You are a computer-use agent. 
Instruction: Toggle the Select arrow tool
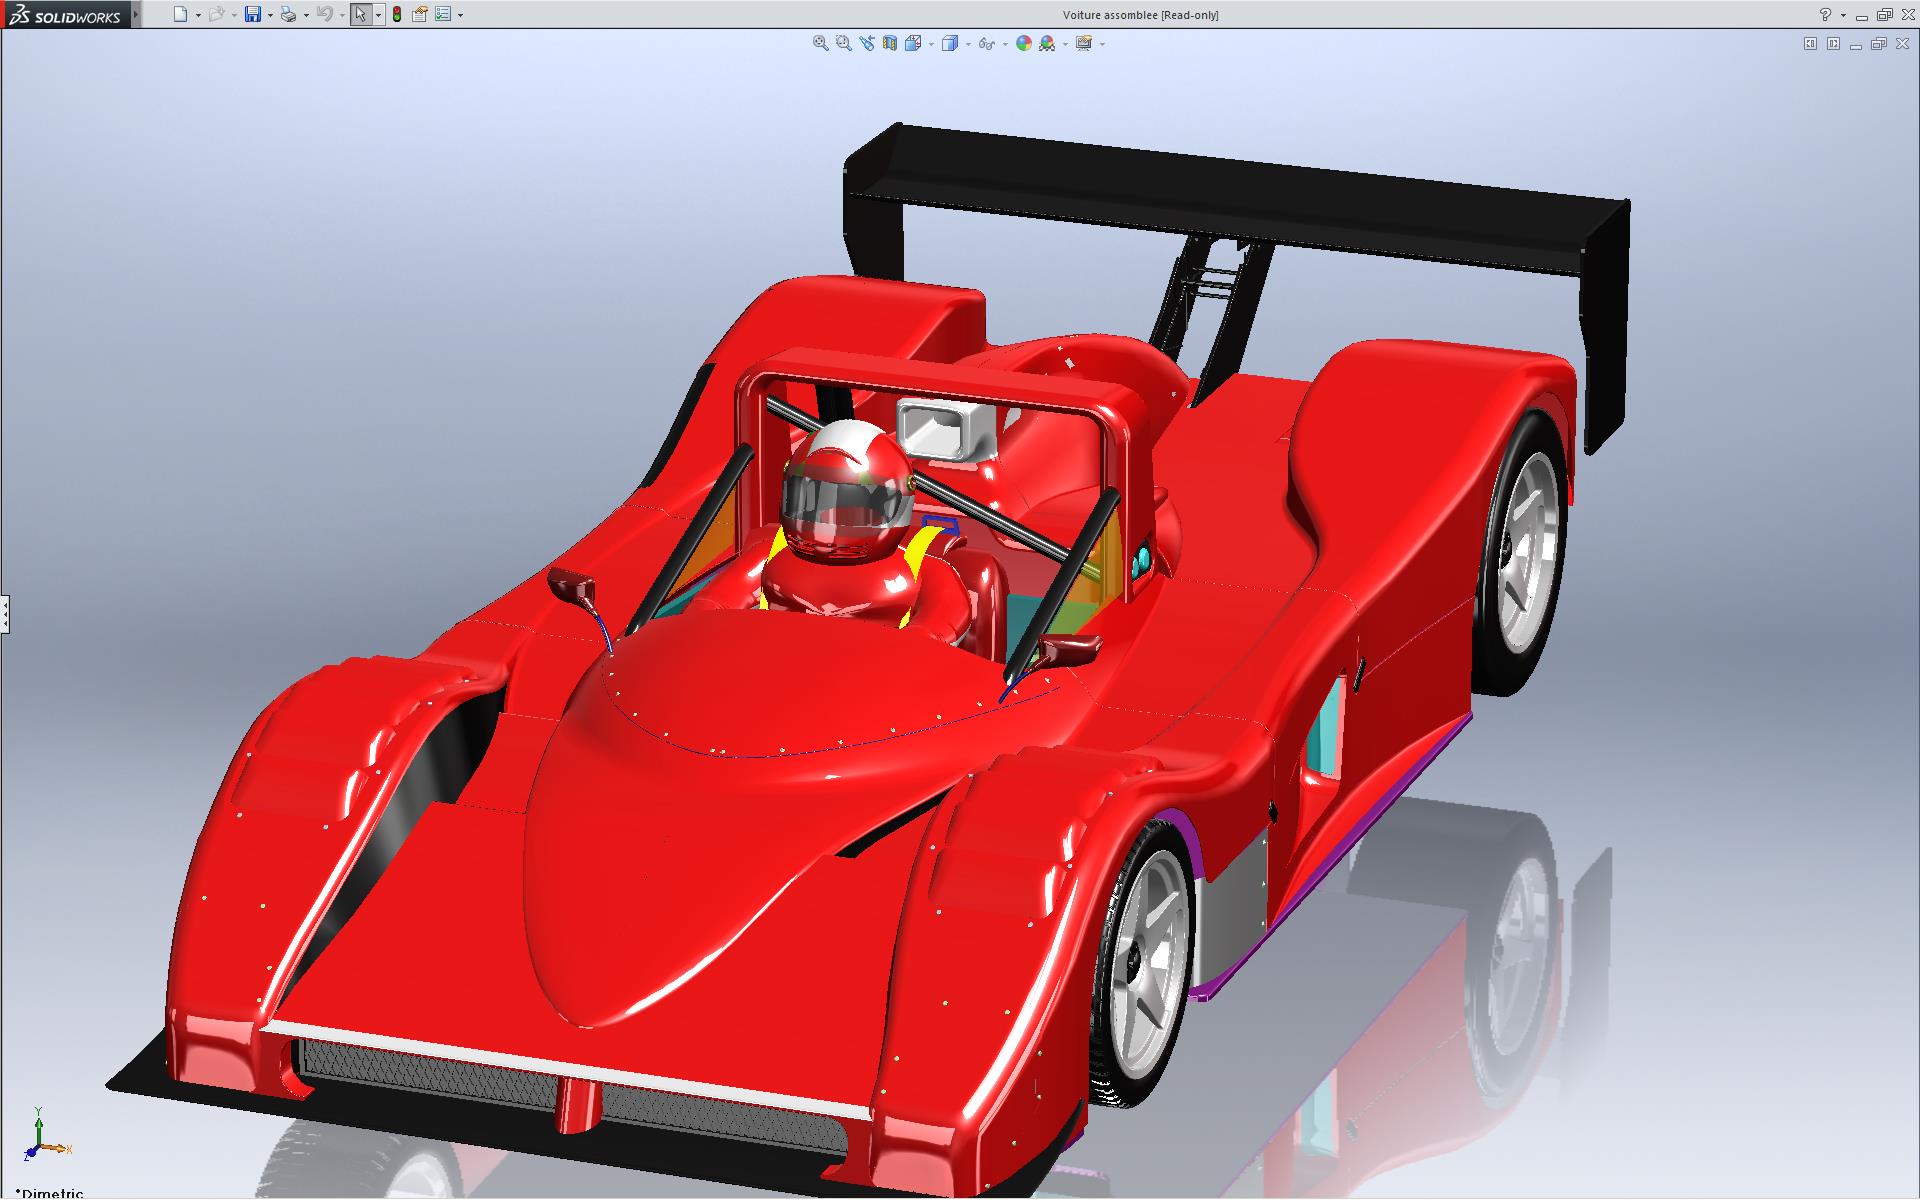pos(360,15)
